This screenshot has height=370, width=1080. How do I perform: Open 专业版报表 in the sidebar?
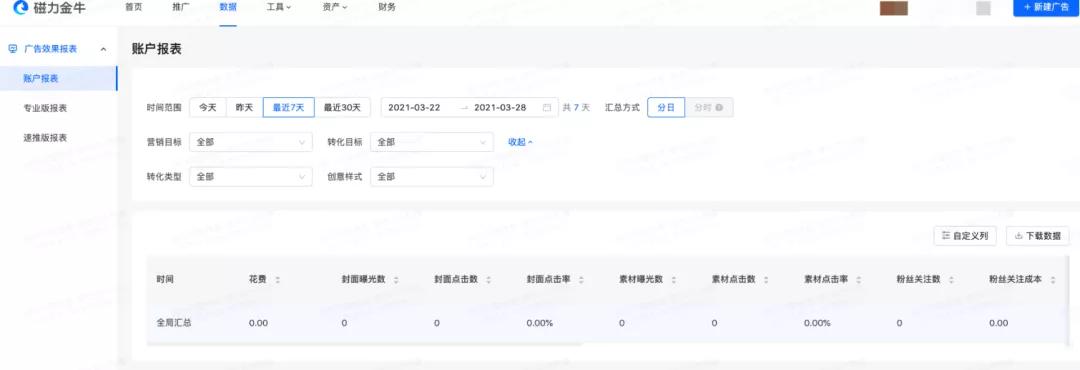tap(45, 108)
